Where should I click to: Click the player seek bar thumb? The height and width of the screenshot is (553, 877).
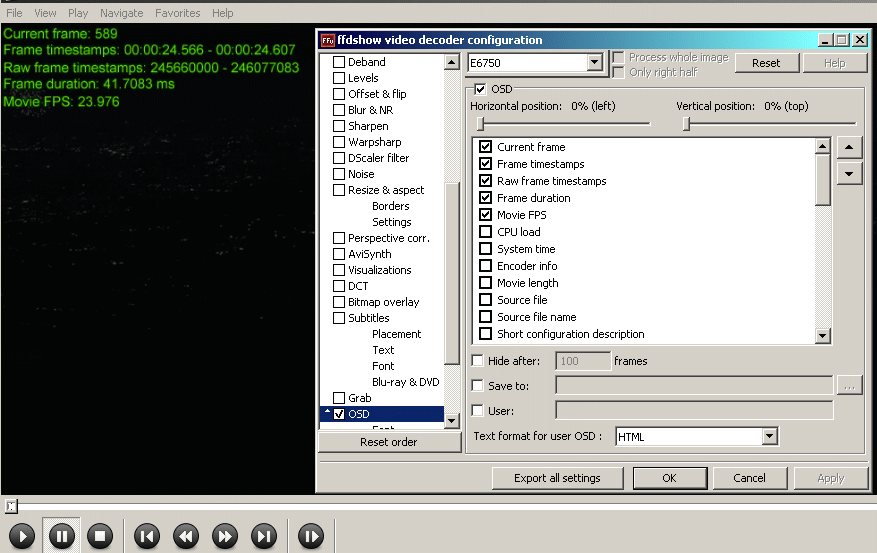pyautogui.click(x=11, y=507)
